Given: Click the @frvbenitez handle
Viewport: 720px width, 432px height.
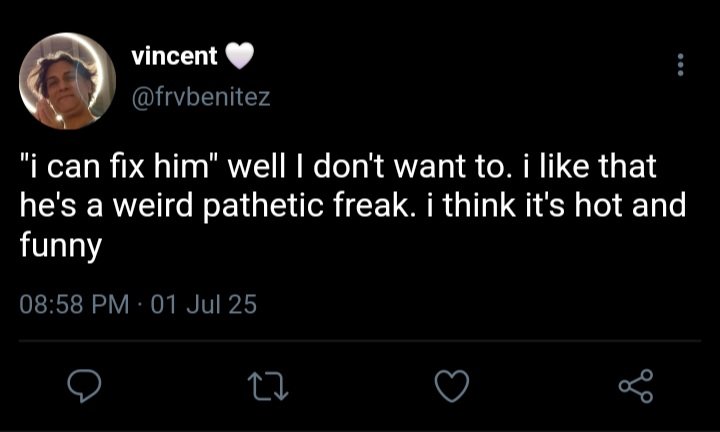Looking at the screenshot, I should 200,97.
